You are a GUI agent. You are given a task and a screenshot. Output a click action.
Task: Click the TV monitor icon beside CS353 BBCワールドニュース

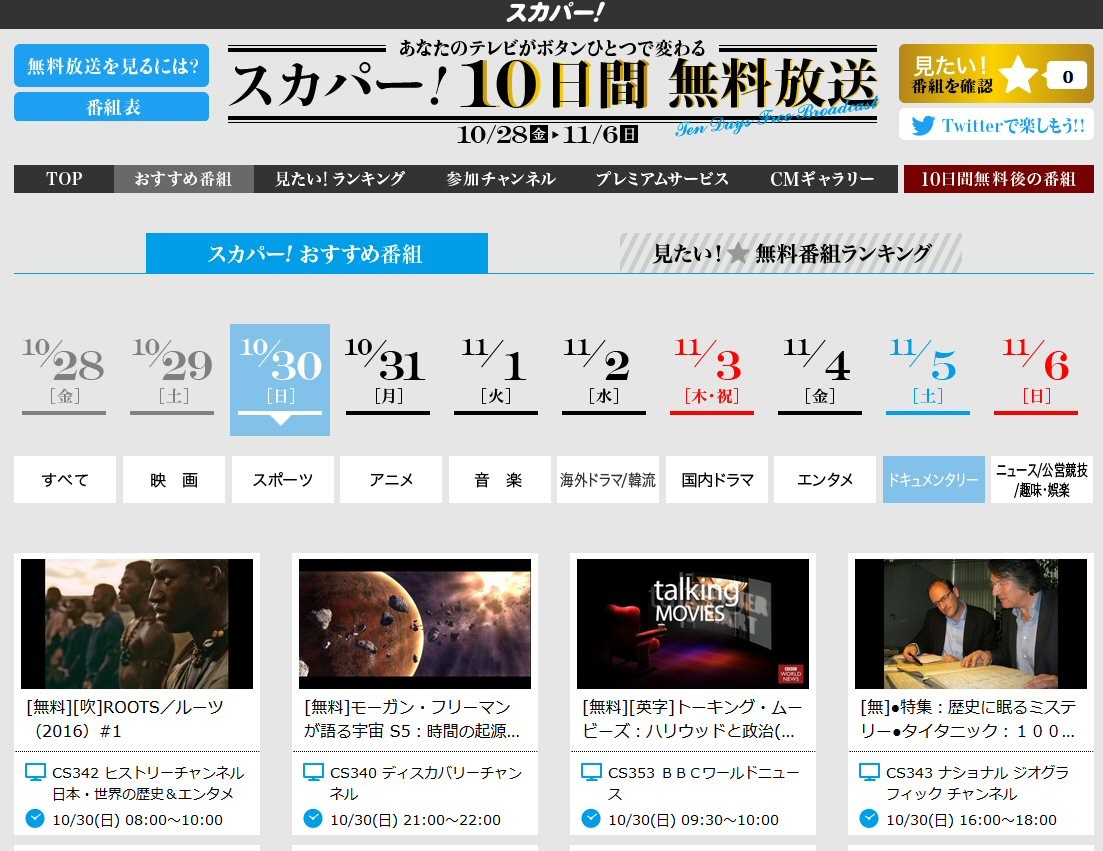pyautogui.click(x=591, y=772)
